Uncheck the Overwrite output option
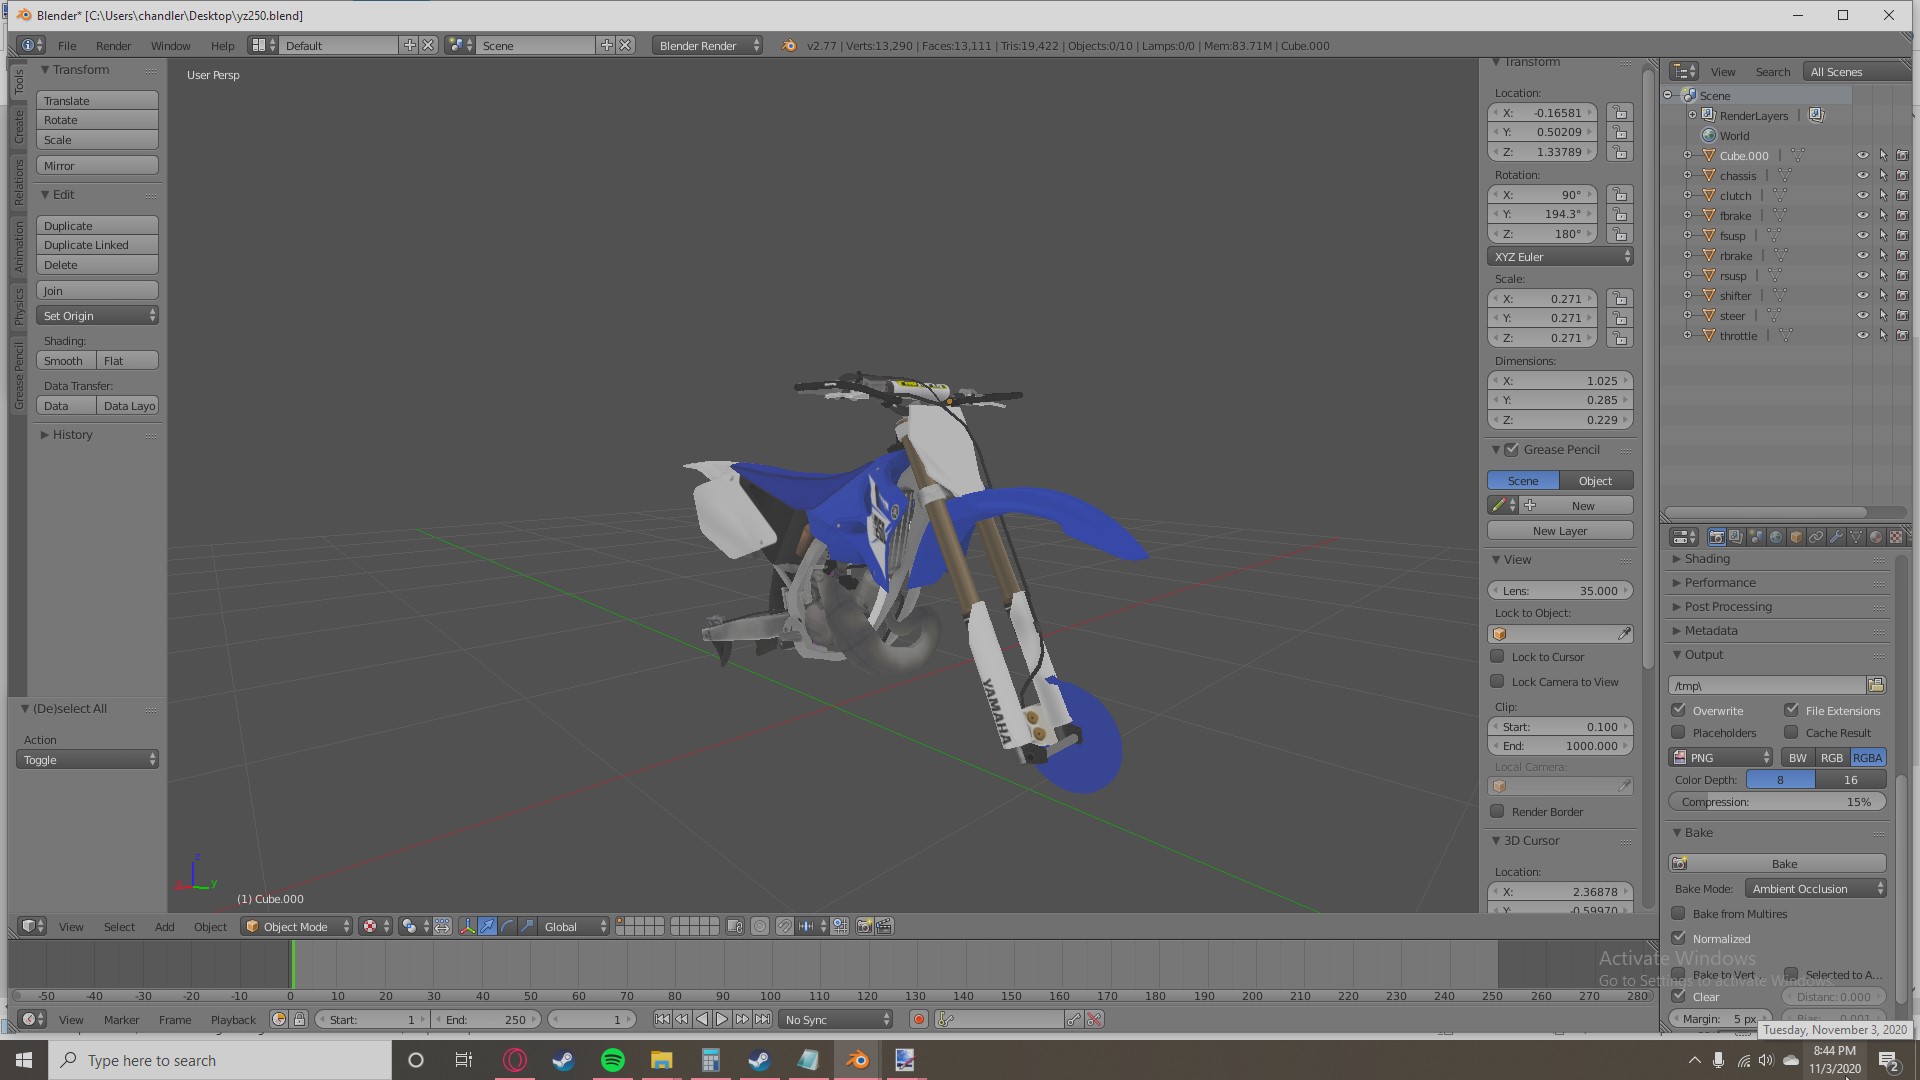Image resolution: width=1920 pixels, height=1080 pixels. point(1679,710)
